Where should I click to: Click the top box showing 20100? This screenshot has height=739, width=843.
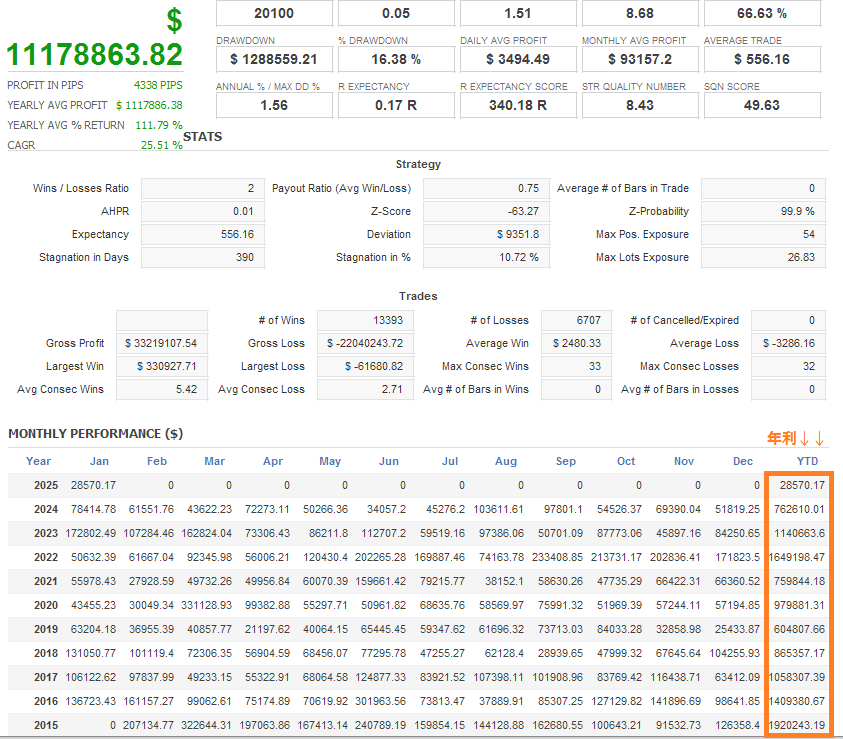(274, 13)
